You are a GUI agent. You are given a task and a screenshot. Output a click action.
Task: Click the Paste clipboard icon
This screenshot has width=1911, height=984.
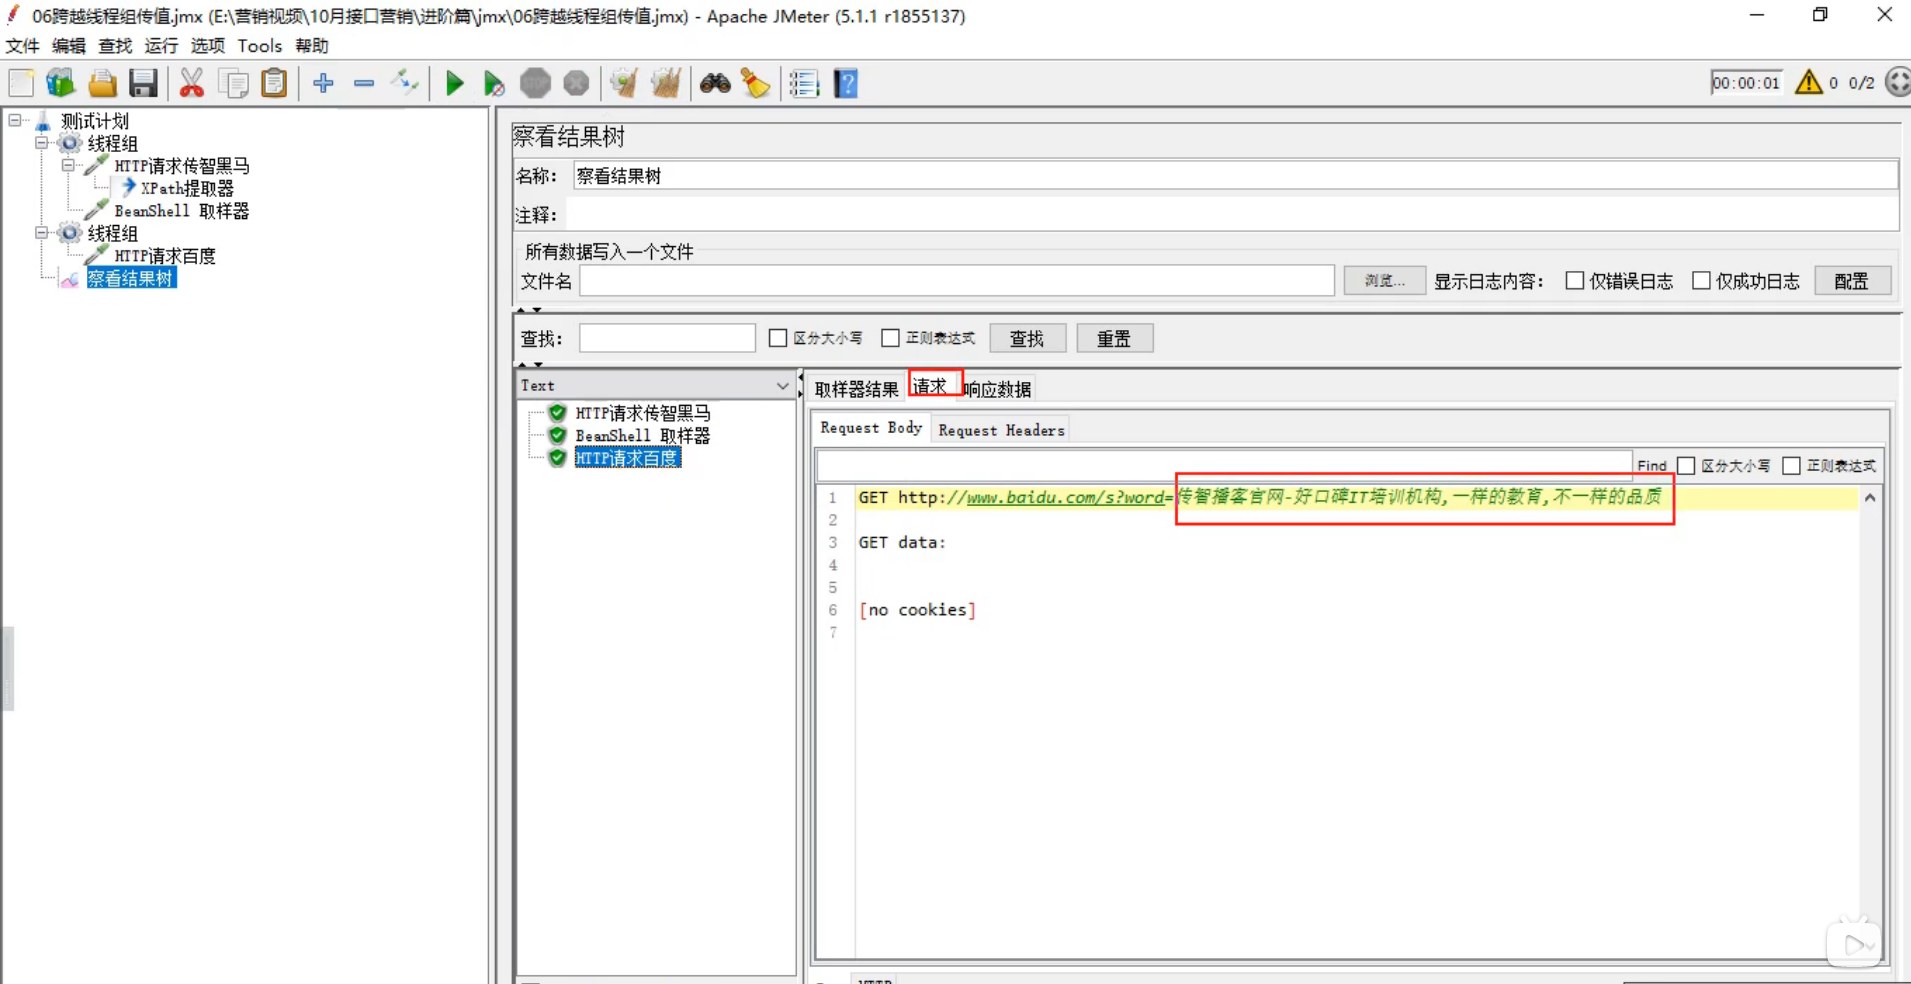tap(274, 83)
